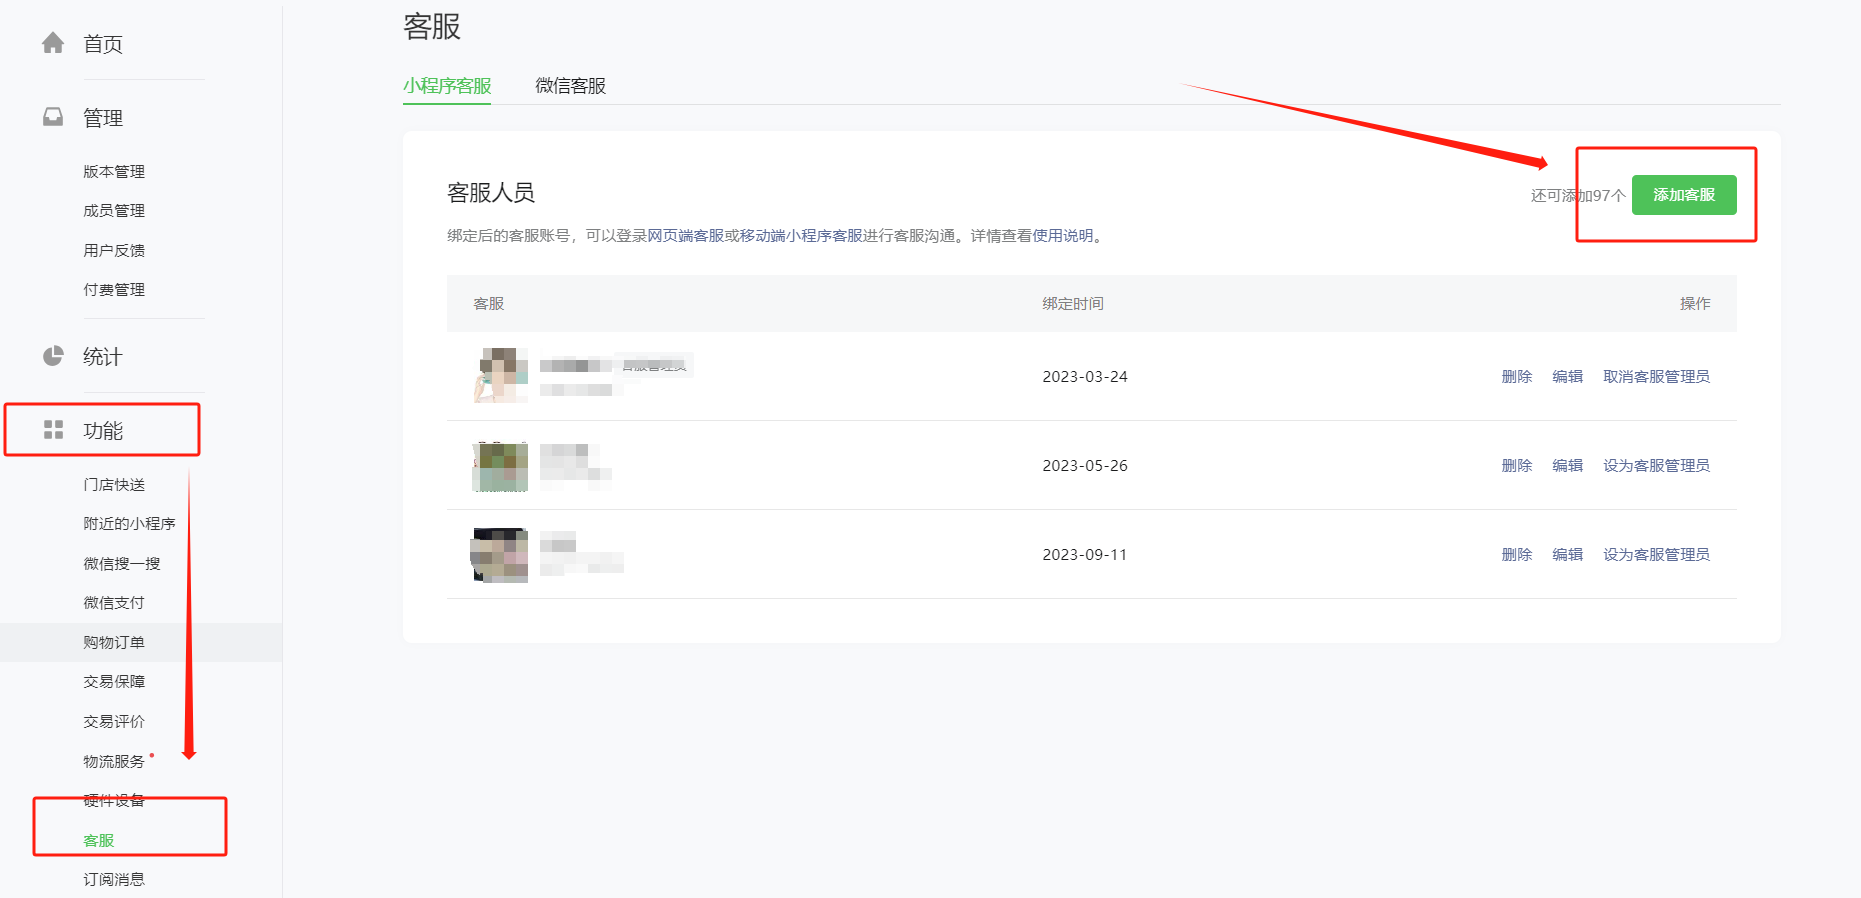Viewport: 1861px width, 898px height.
Task: Open the avatar of agent bound 2023-09-11
Action: coord(500,555)
